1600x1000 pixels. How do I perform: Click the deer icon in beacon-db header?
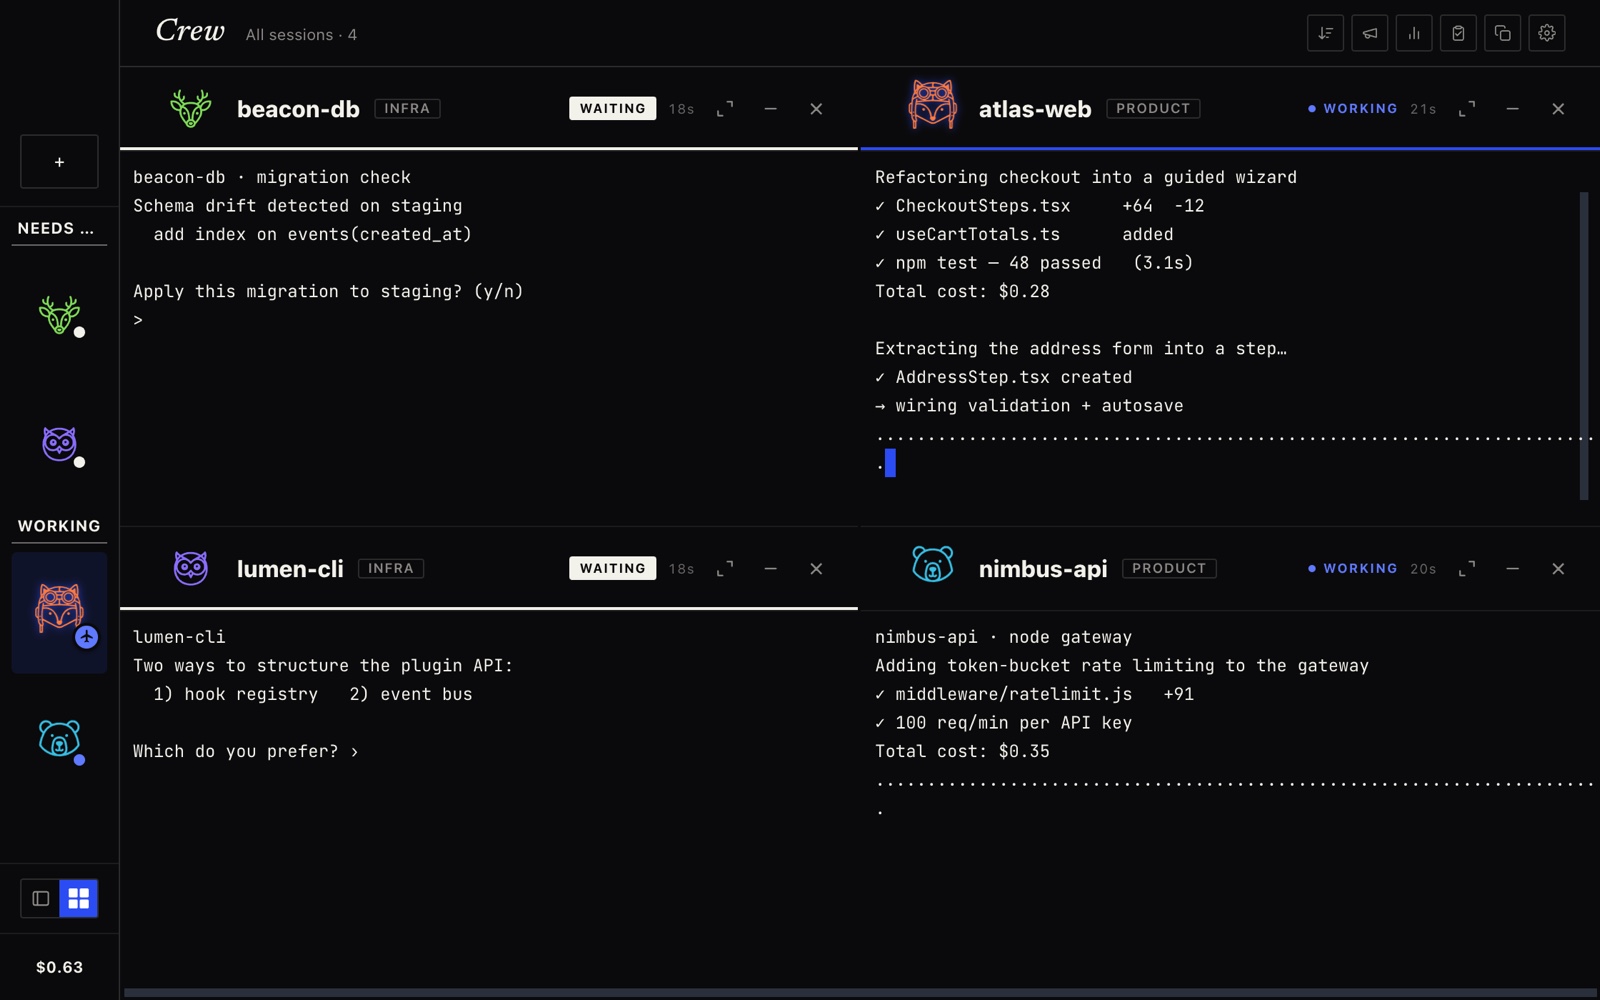click(x=190, y=108)
